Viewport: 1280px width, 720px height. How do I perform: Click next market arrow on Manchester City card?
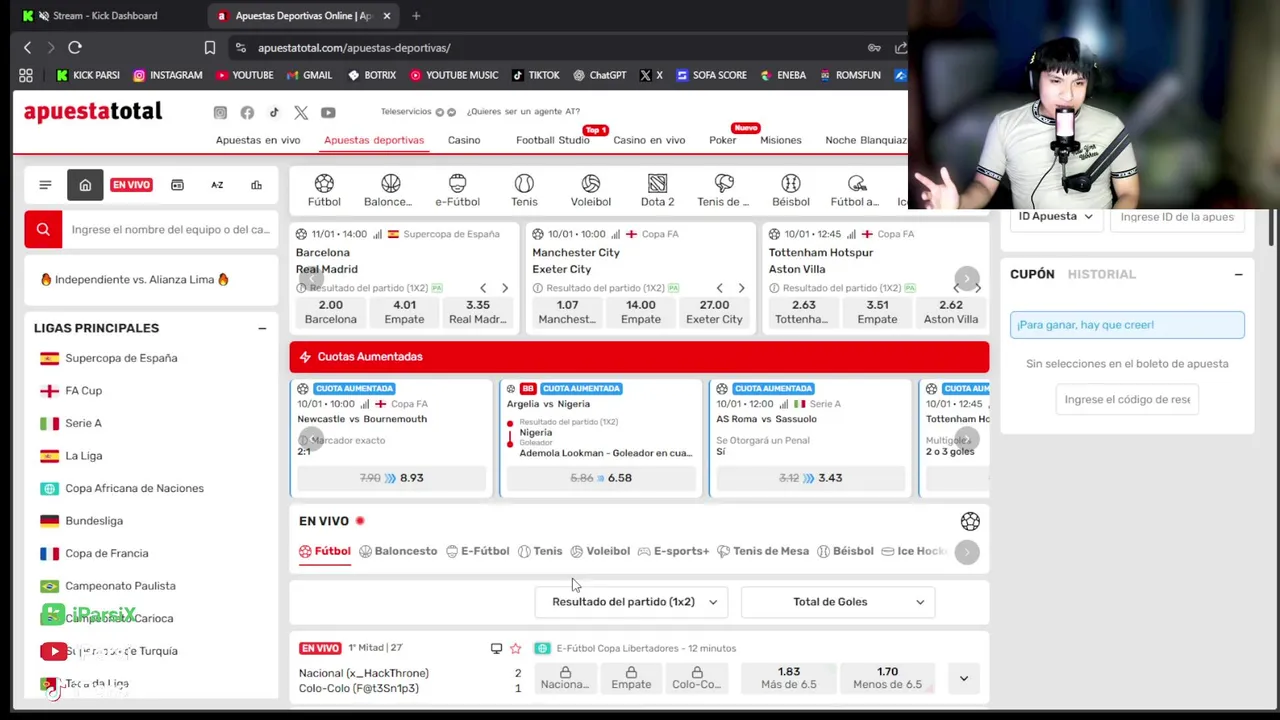click(x=741, y=288)
